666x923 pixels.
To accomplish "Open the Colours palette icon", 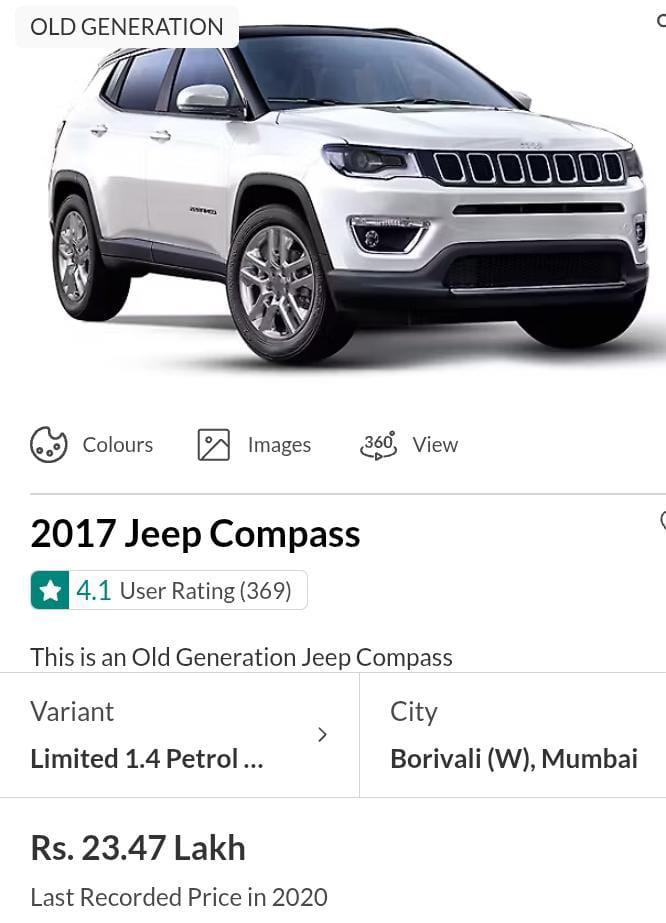I will coord(48,444).
